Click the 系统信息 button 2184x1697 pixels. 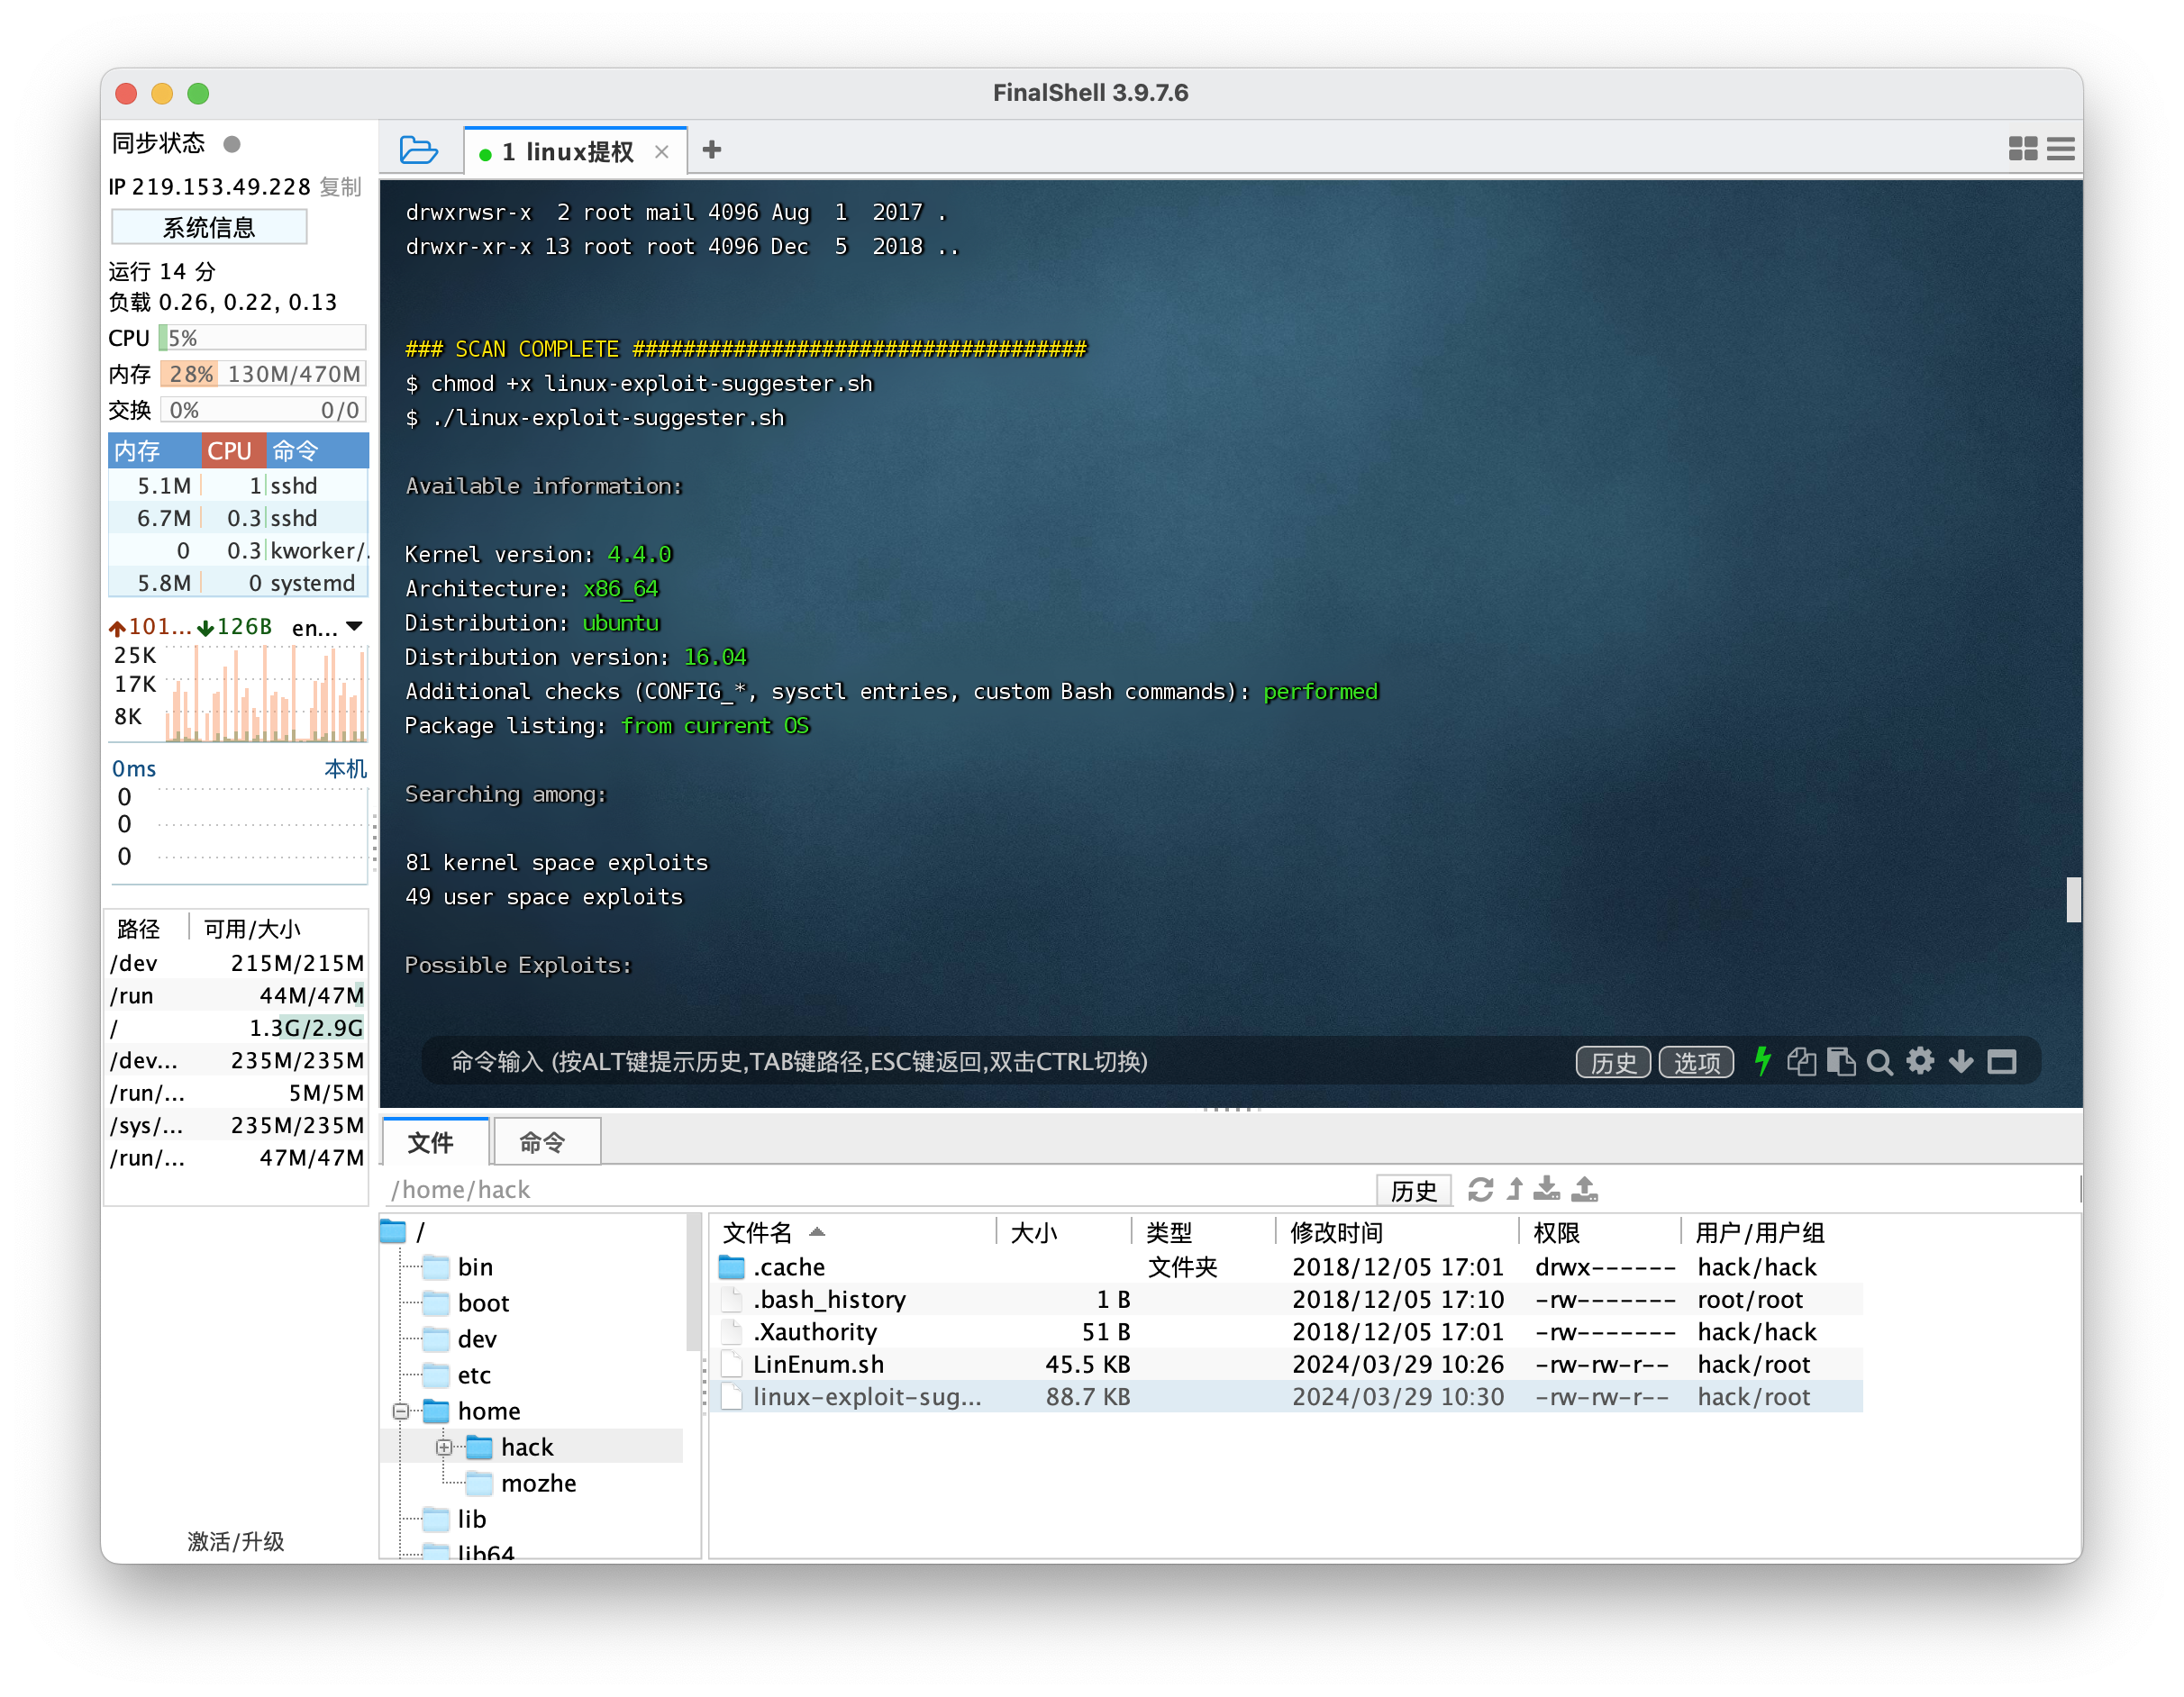tap(209, 228)
